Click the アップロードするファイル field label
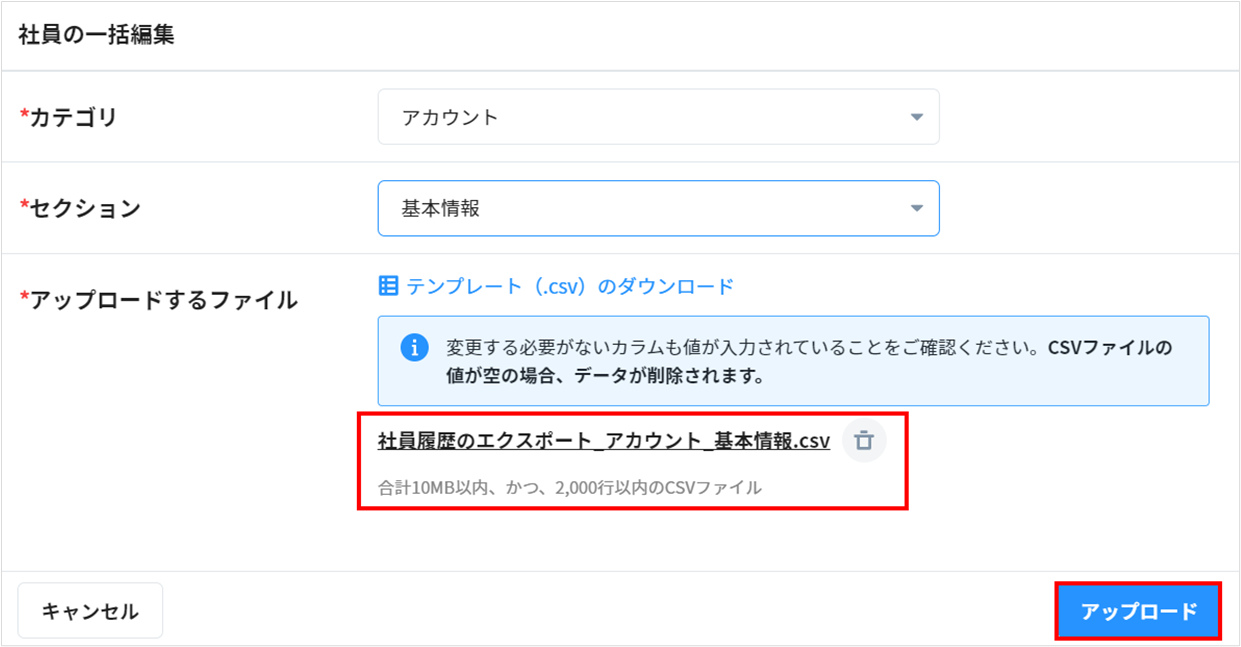 pyautogui.click(x=163, y=299)
